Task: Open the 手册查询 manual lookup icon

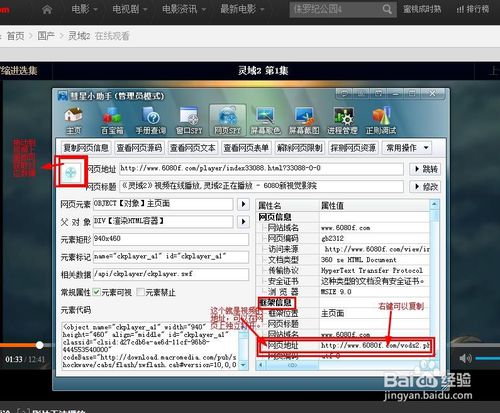Action: click(x=151, y=120)
